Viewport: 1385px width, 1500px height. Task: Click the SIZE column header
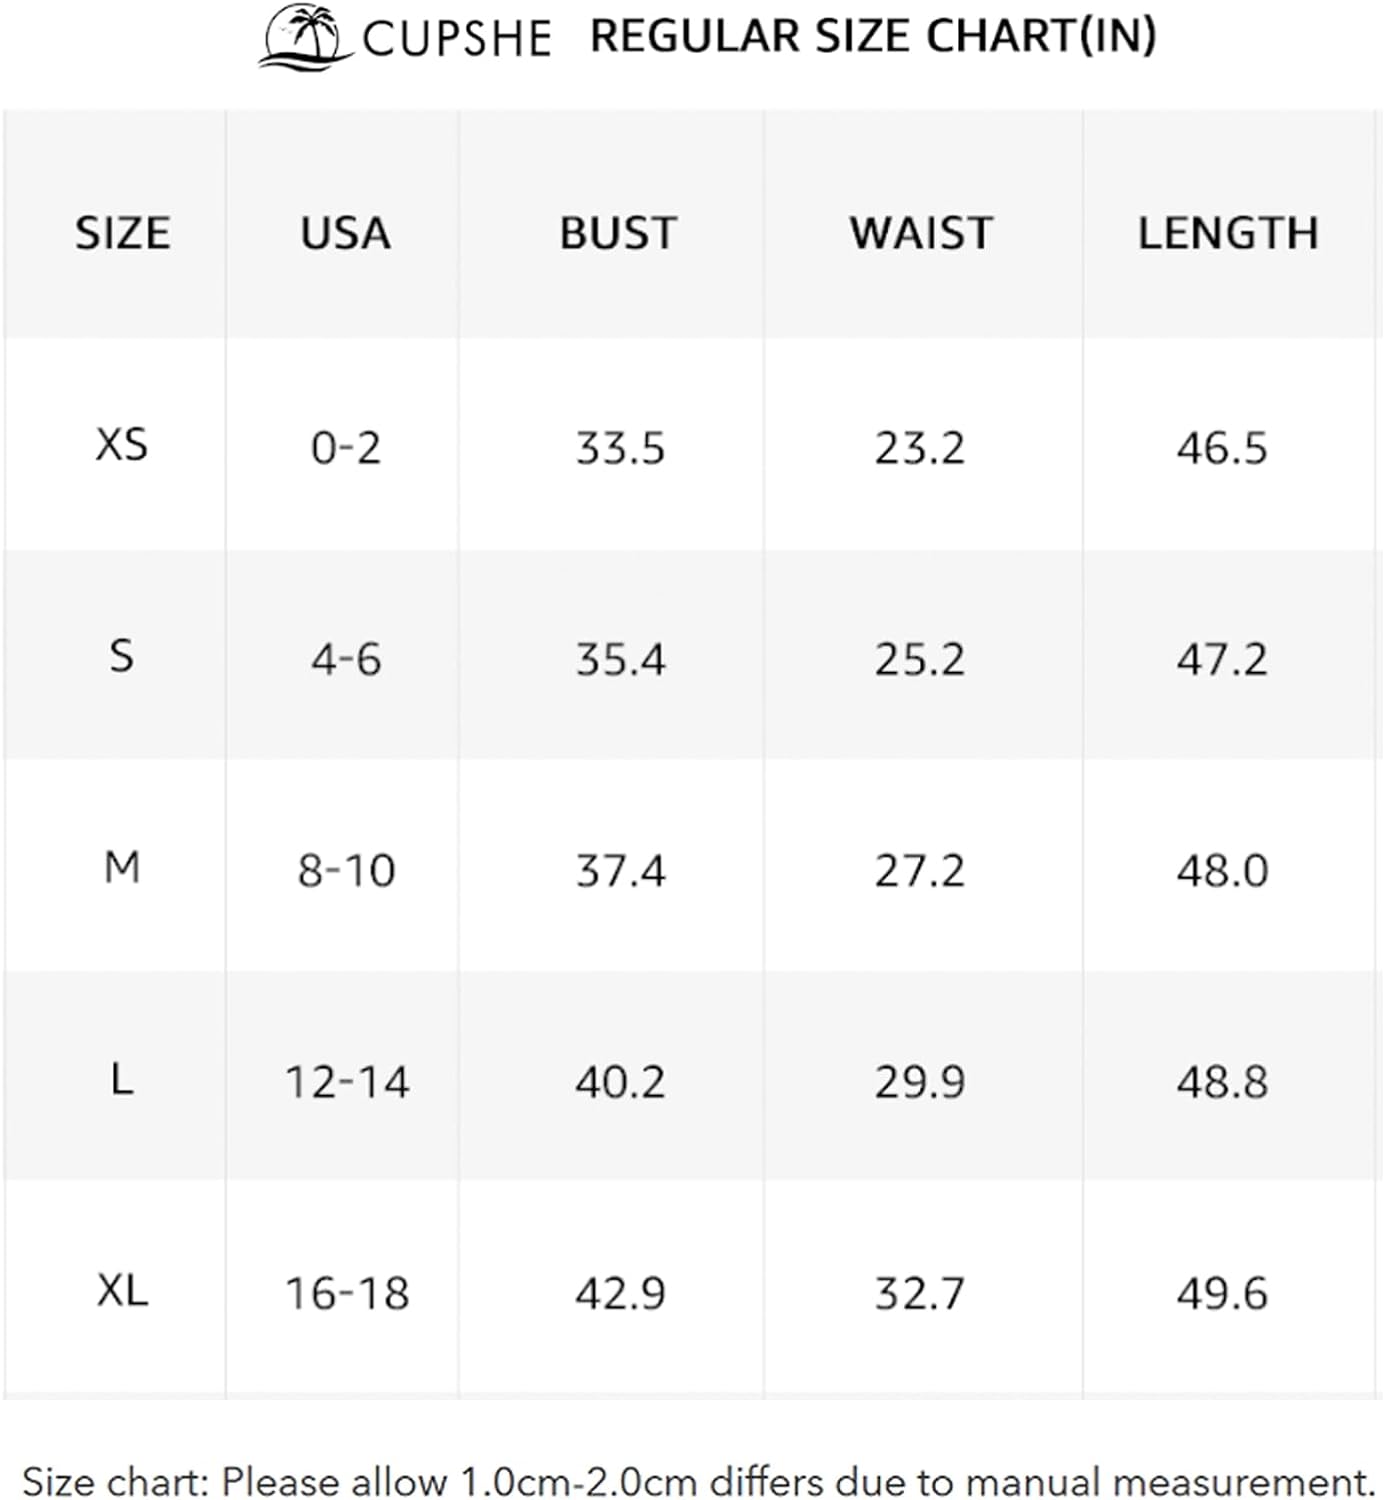click(x=123, y=233)
